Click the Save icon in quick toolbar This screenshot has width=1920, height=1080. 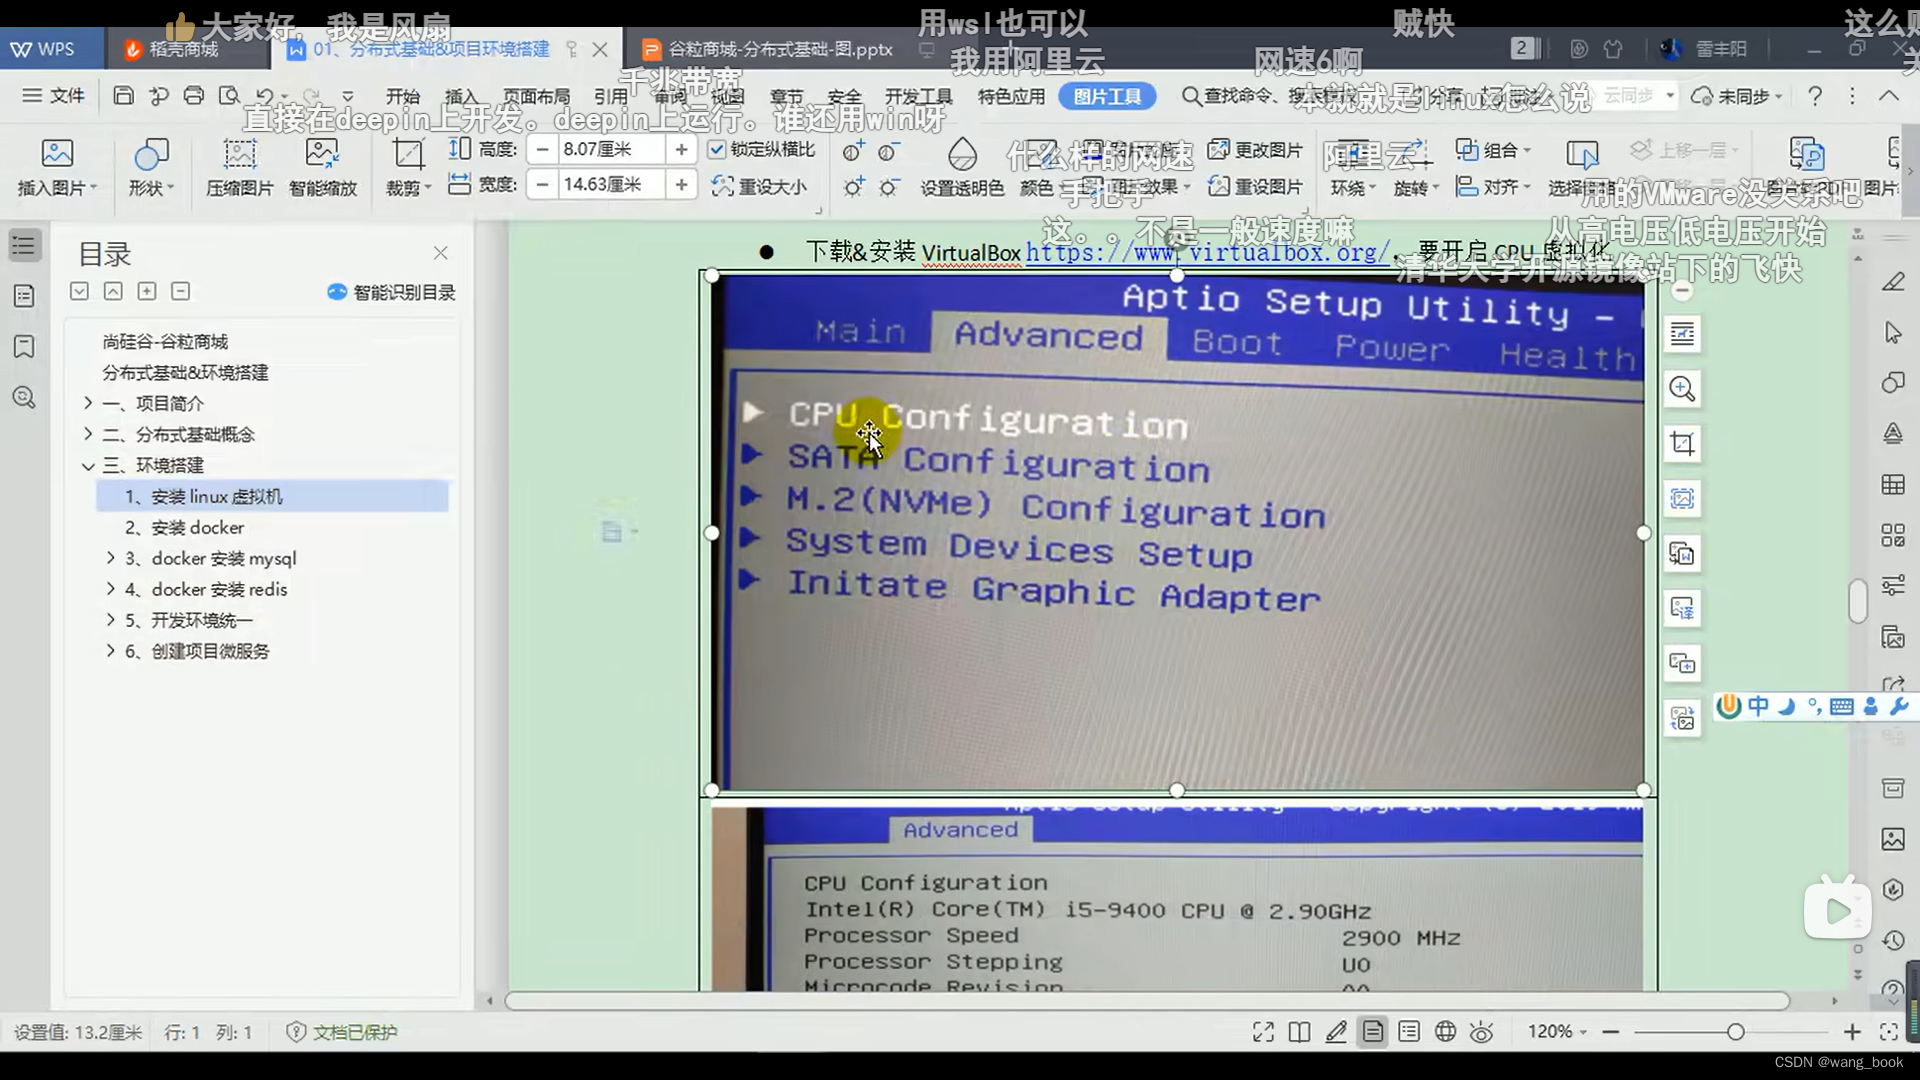click(123, 96)
